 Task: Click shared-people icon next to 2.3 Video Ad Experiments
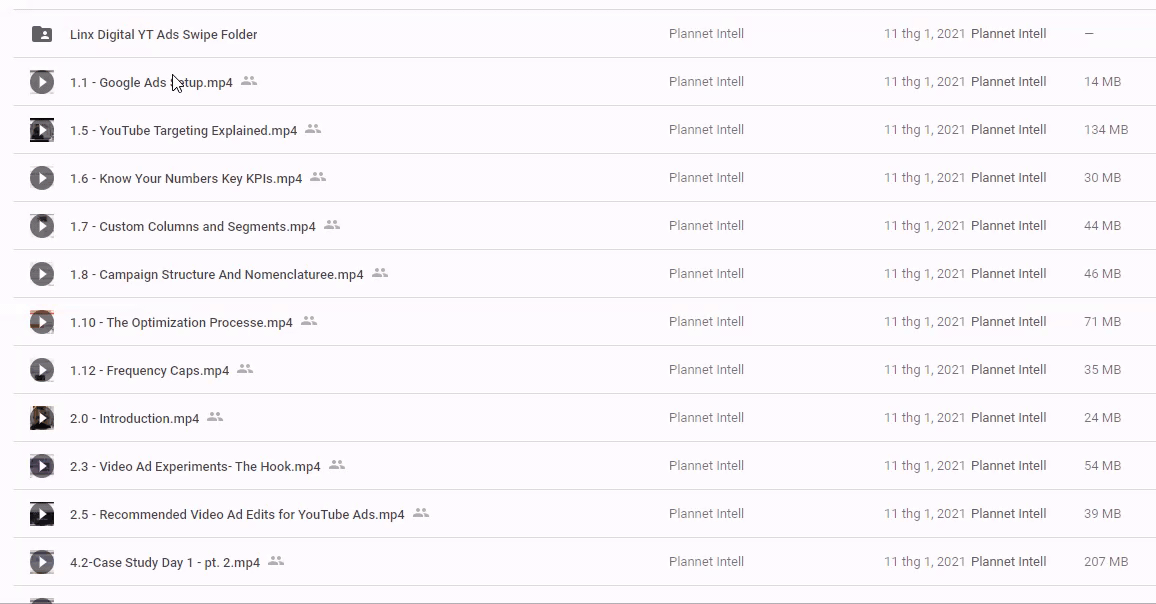click(337, 466)
